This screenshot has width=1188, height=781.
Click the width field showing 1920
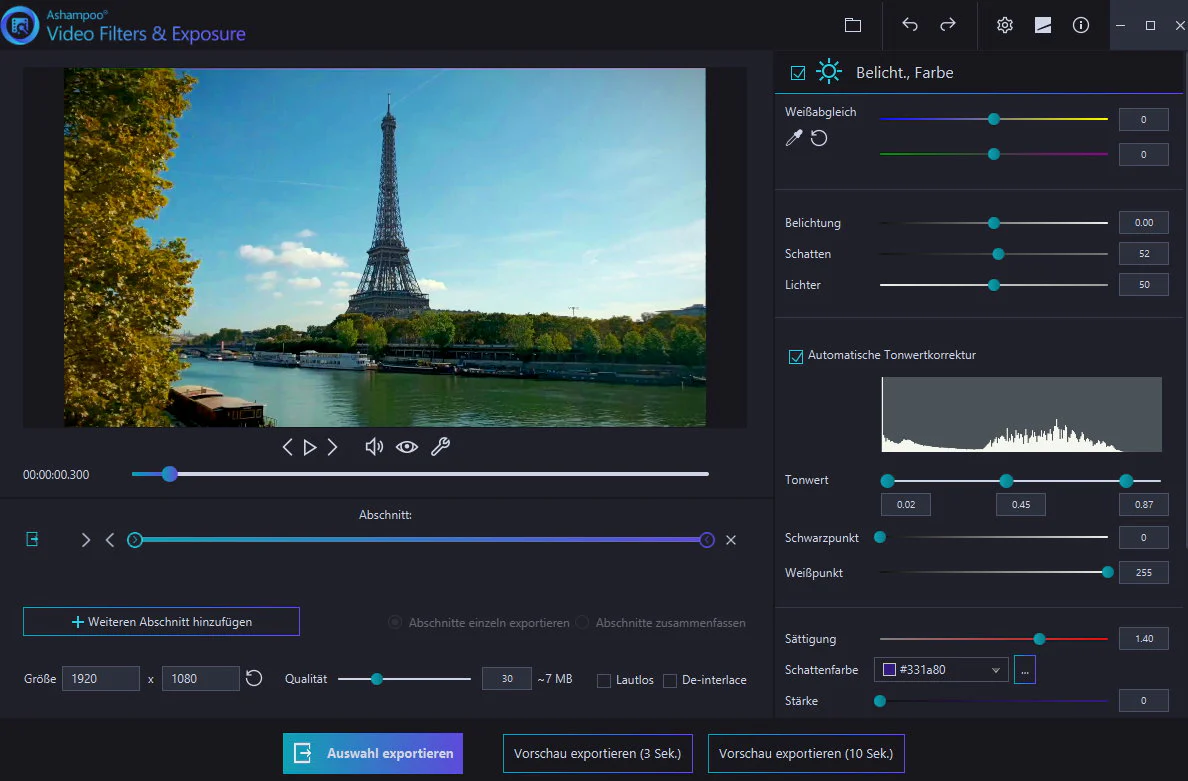[101, 679]
